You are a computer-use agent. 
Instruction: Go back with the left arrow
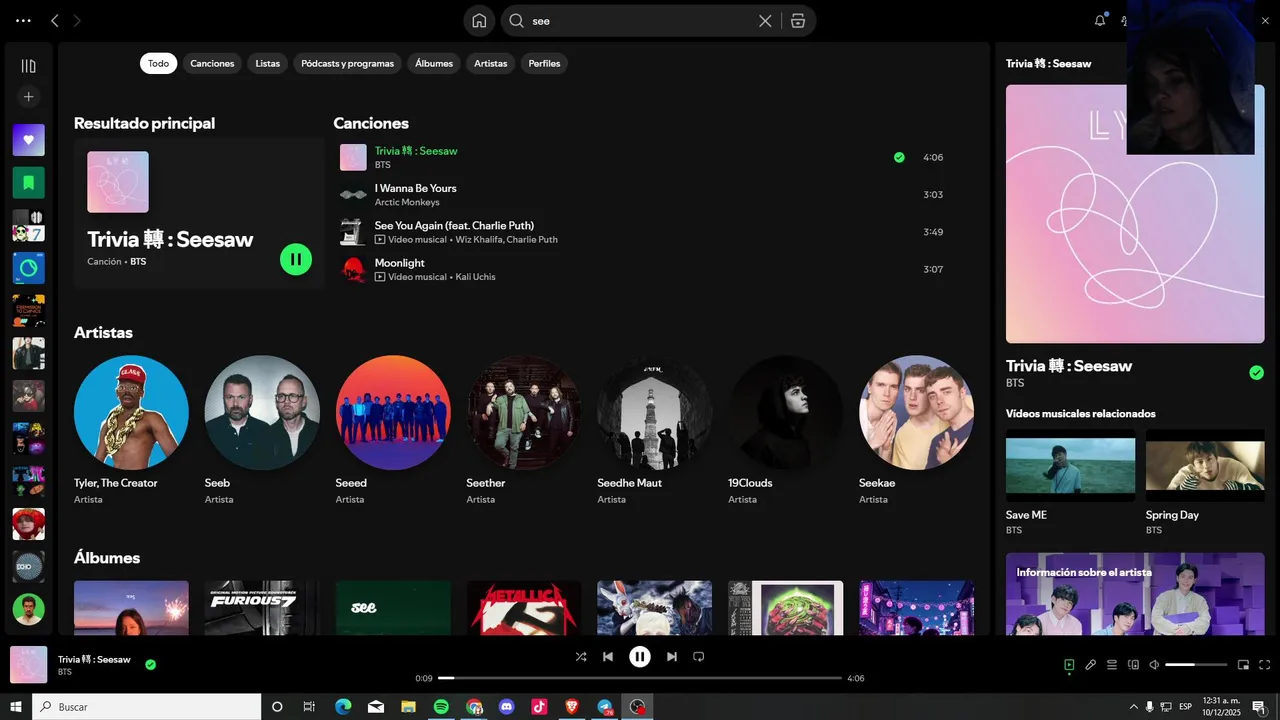[55, 20]
